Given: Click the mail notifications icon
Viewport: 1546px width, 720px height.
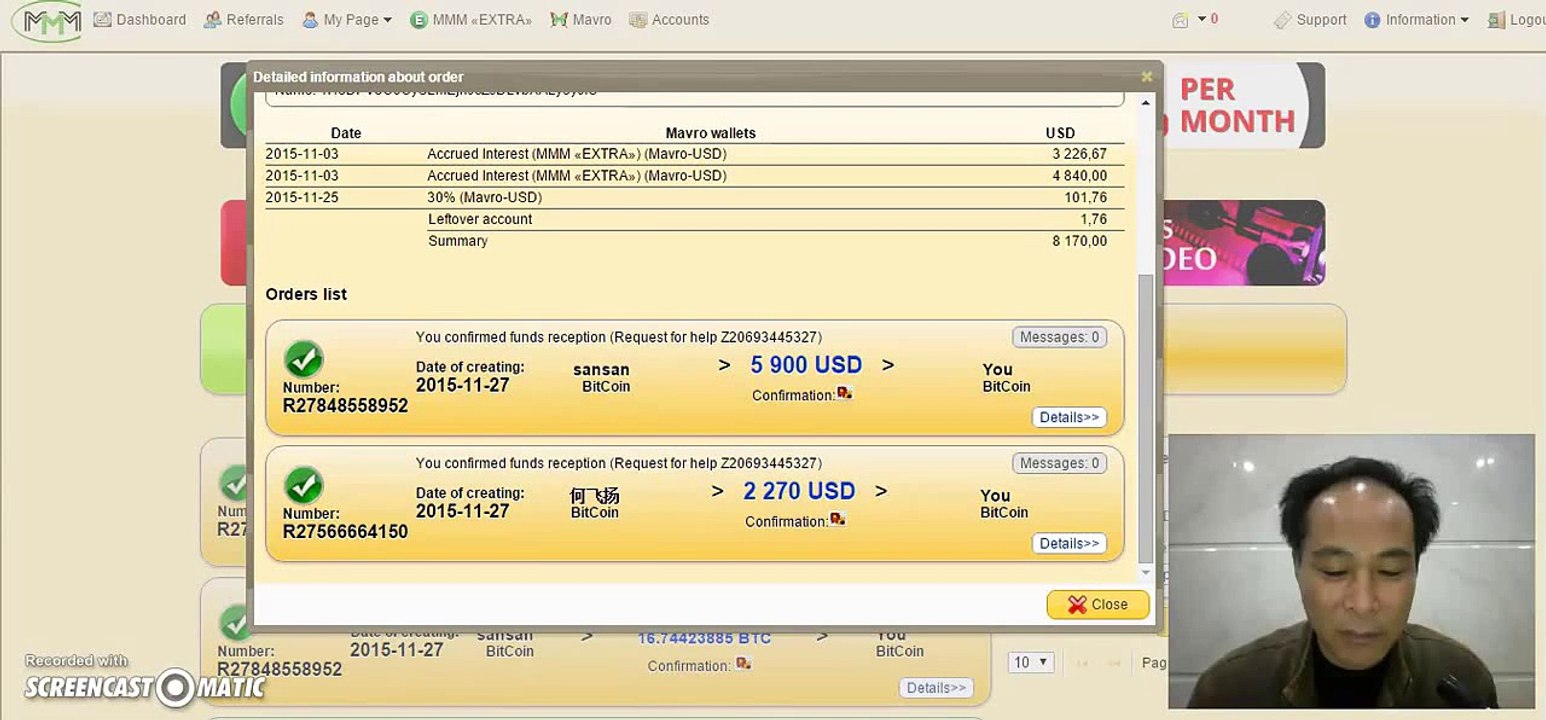Looking at the screenshot, I should click(1180, 20).
